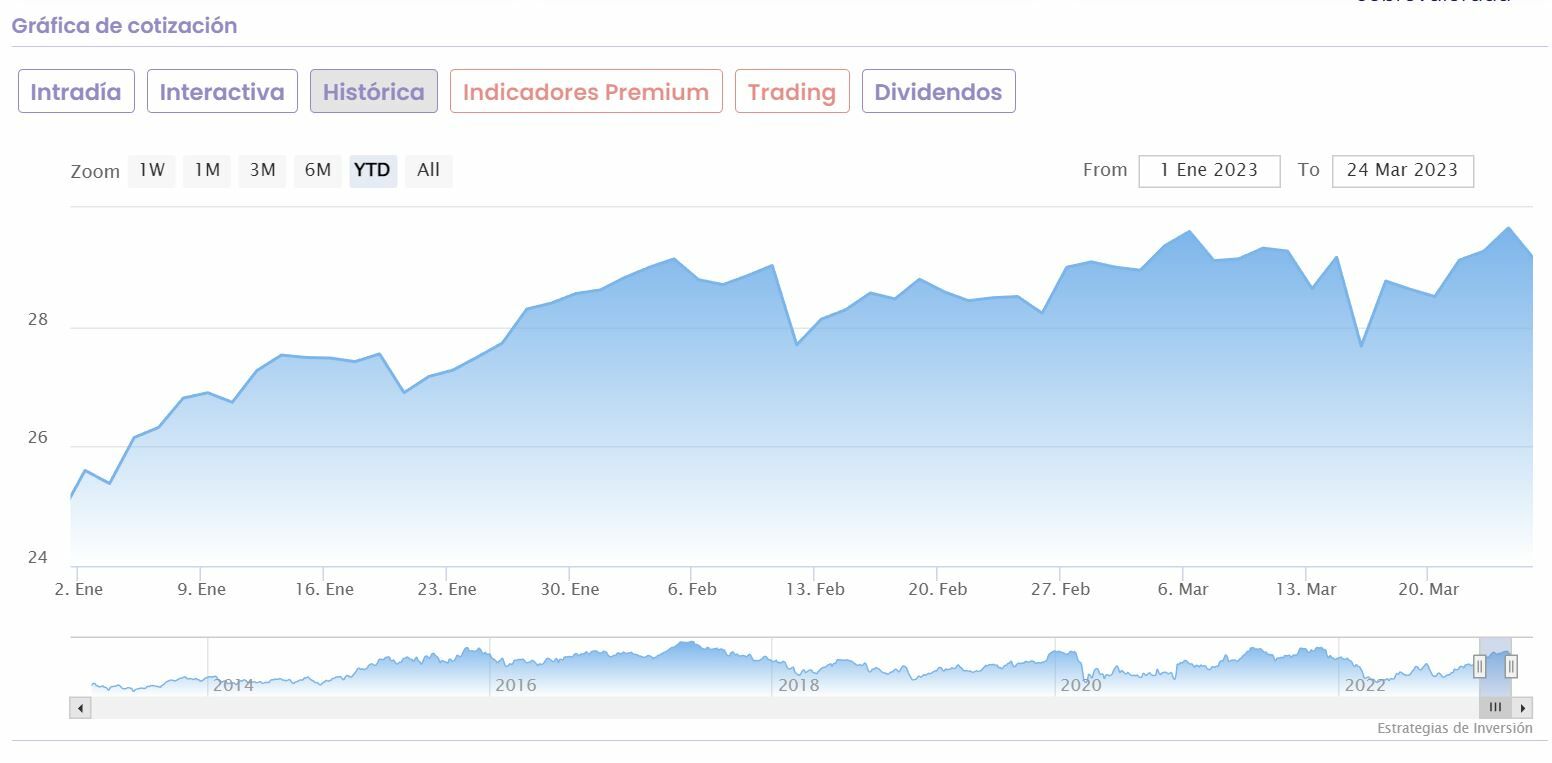
Task: Click the navigator scrollbar thumb
Action: (1495, 708)
